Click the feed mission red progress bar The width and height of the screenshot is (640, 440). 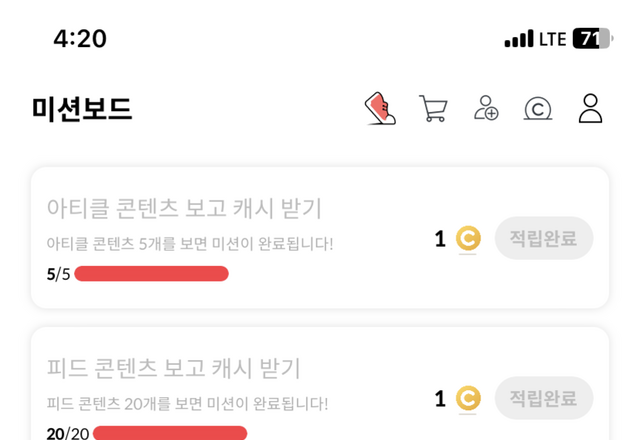click(169, 434)
